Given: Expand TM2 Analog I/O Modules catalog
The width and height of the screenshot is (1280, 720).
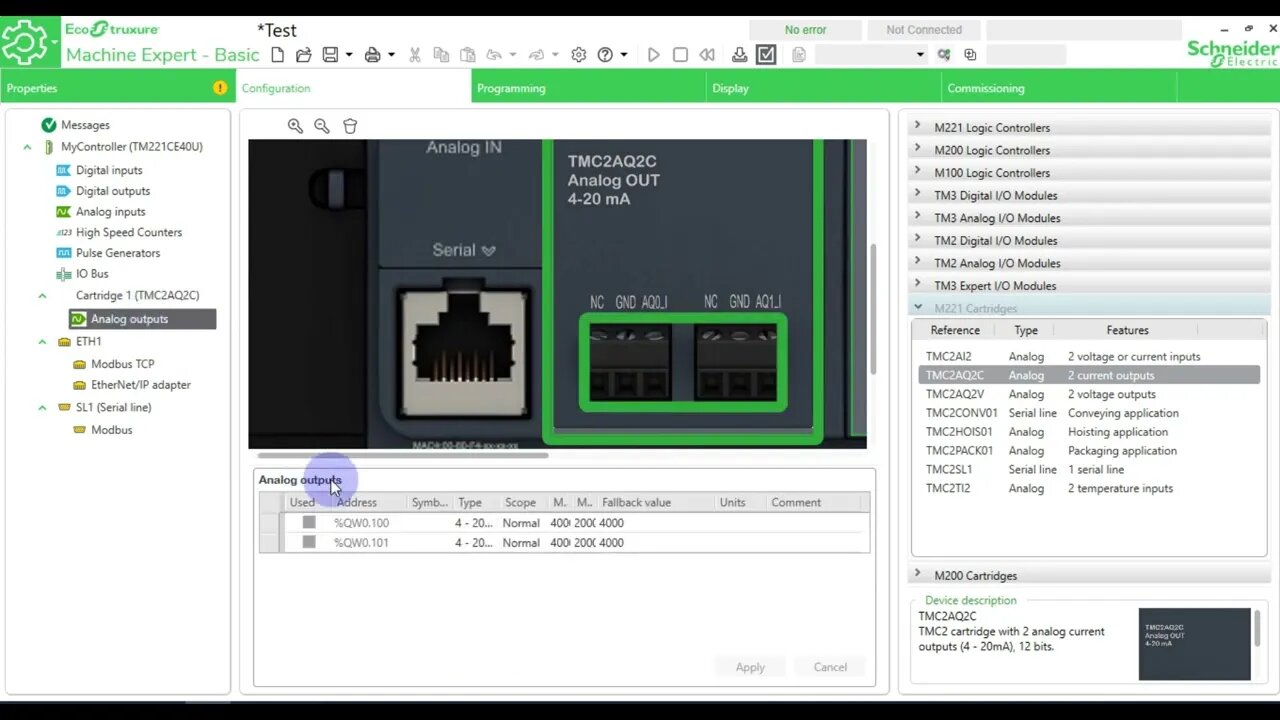Looking at the screenshot, I should coord(917,262).
